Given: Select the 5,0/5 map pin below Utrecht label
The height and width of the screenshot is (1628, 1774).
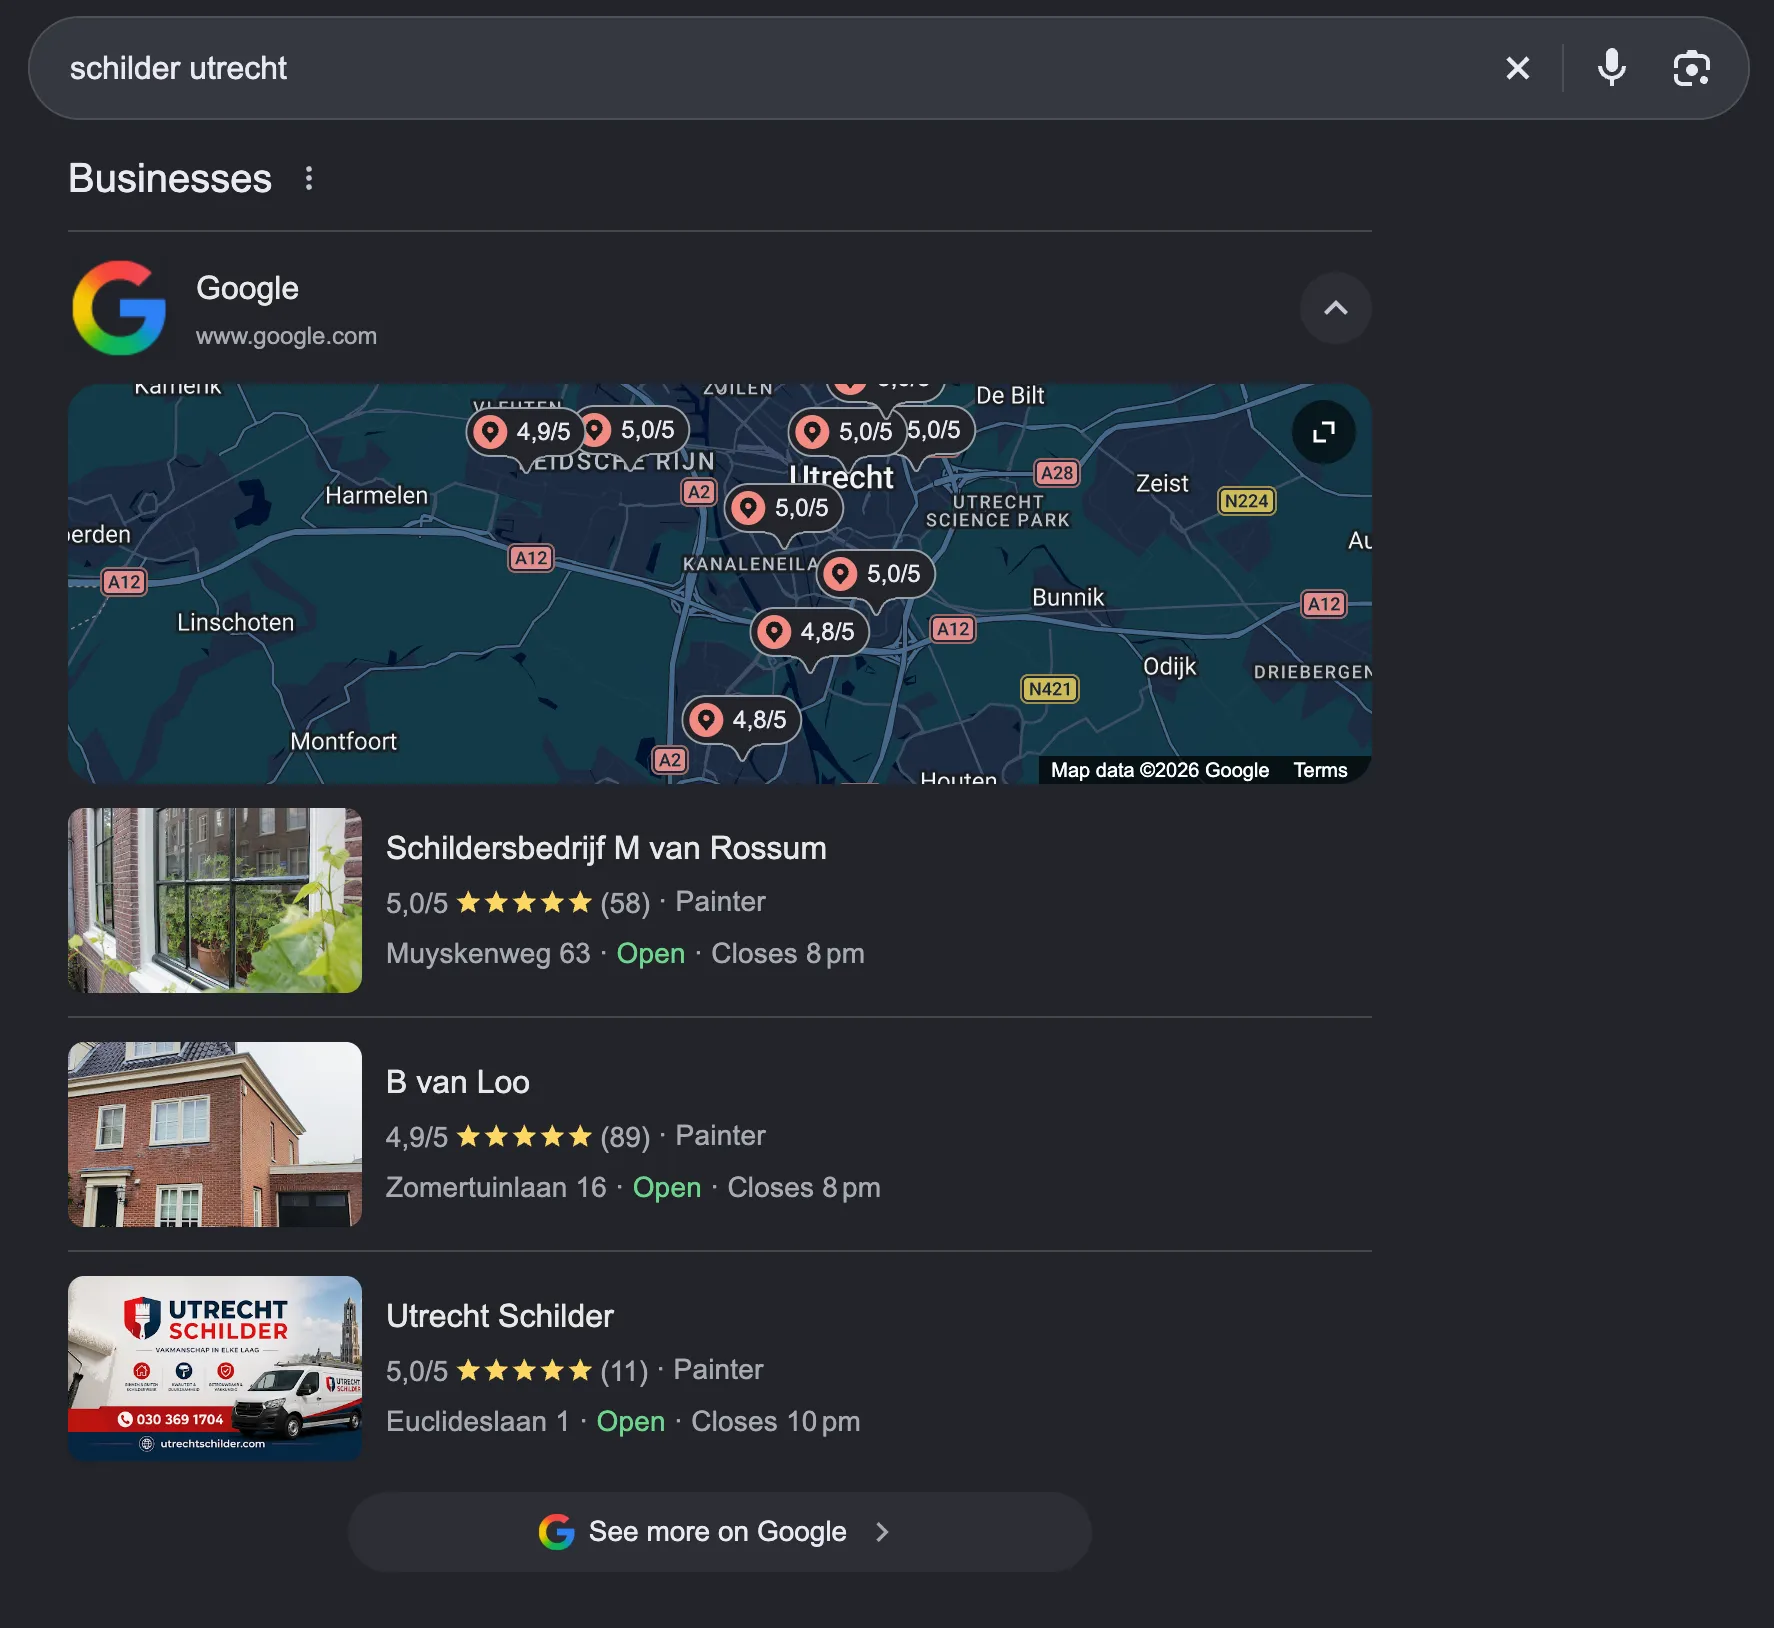Looking at the screenshot, I should 783,508.
